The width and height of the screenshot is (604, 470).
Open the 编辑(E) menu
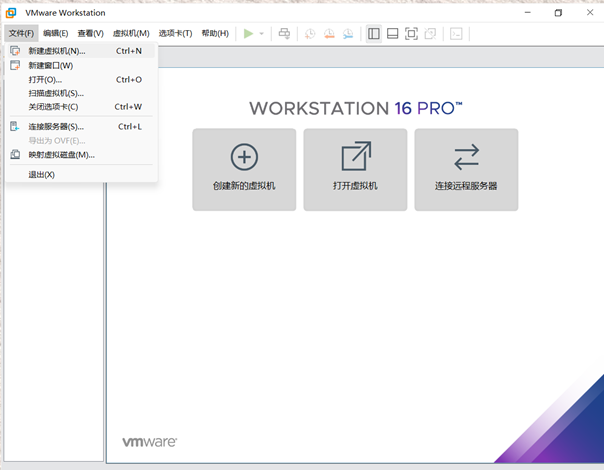point(55,34)
